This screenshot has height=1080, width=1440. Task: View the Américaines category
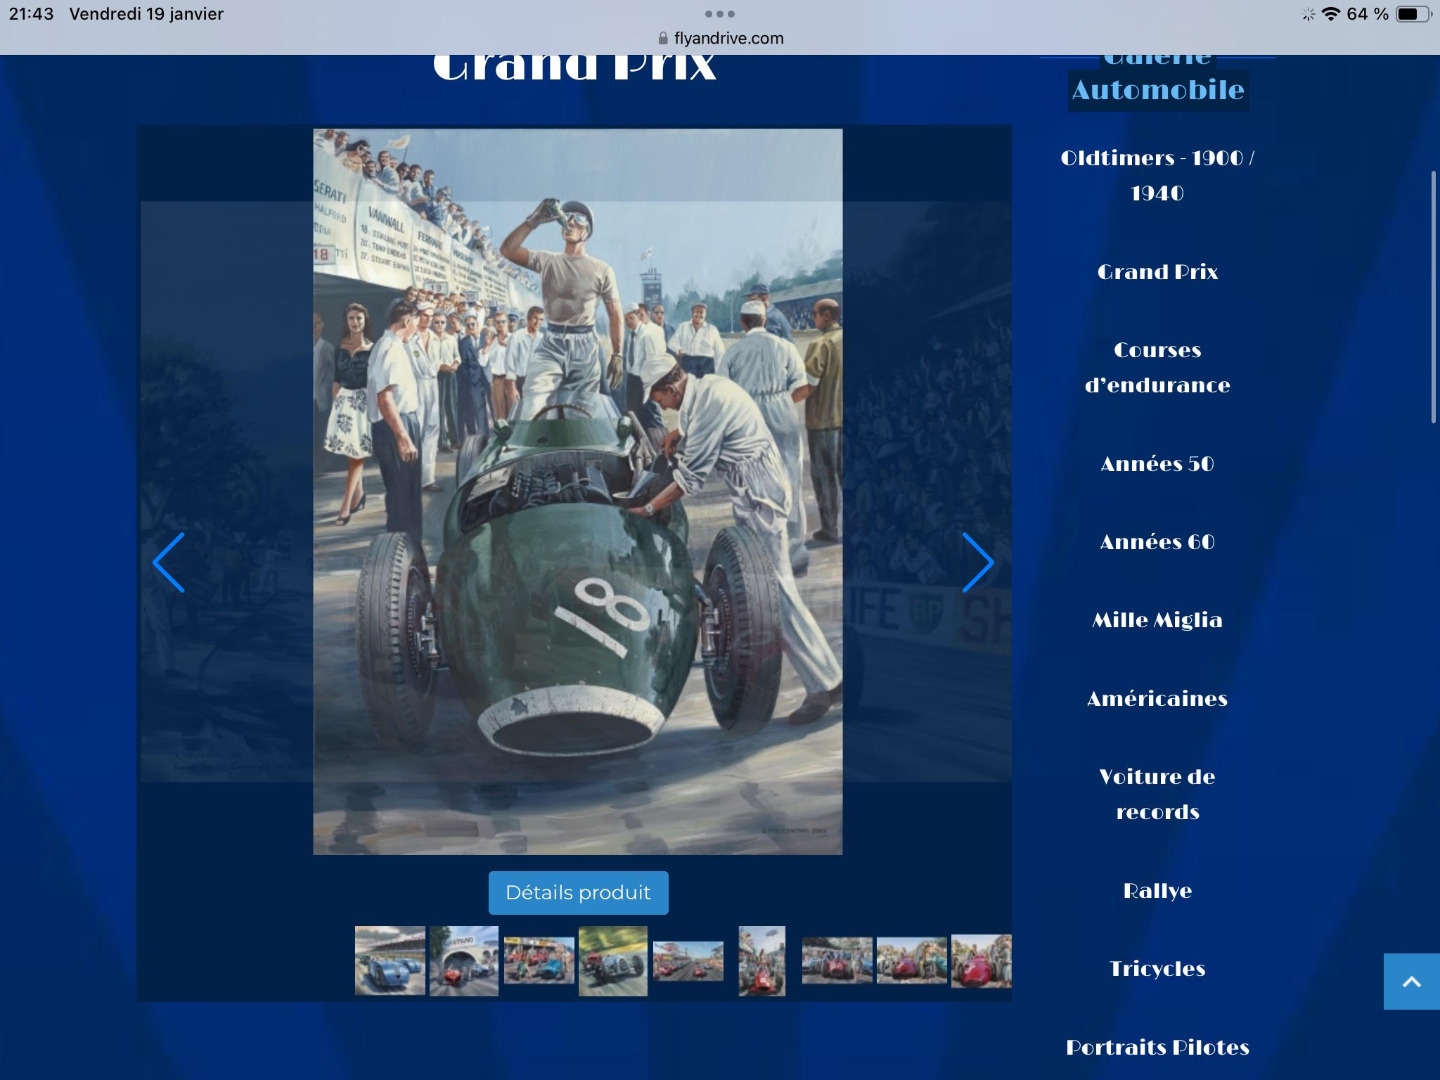(x=1158, y=699)
